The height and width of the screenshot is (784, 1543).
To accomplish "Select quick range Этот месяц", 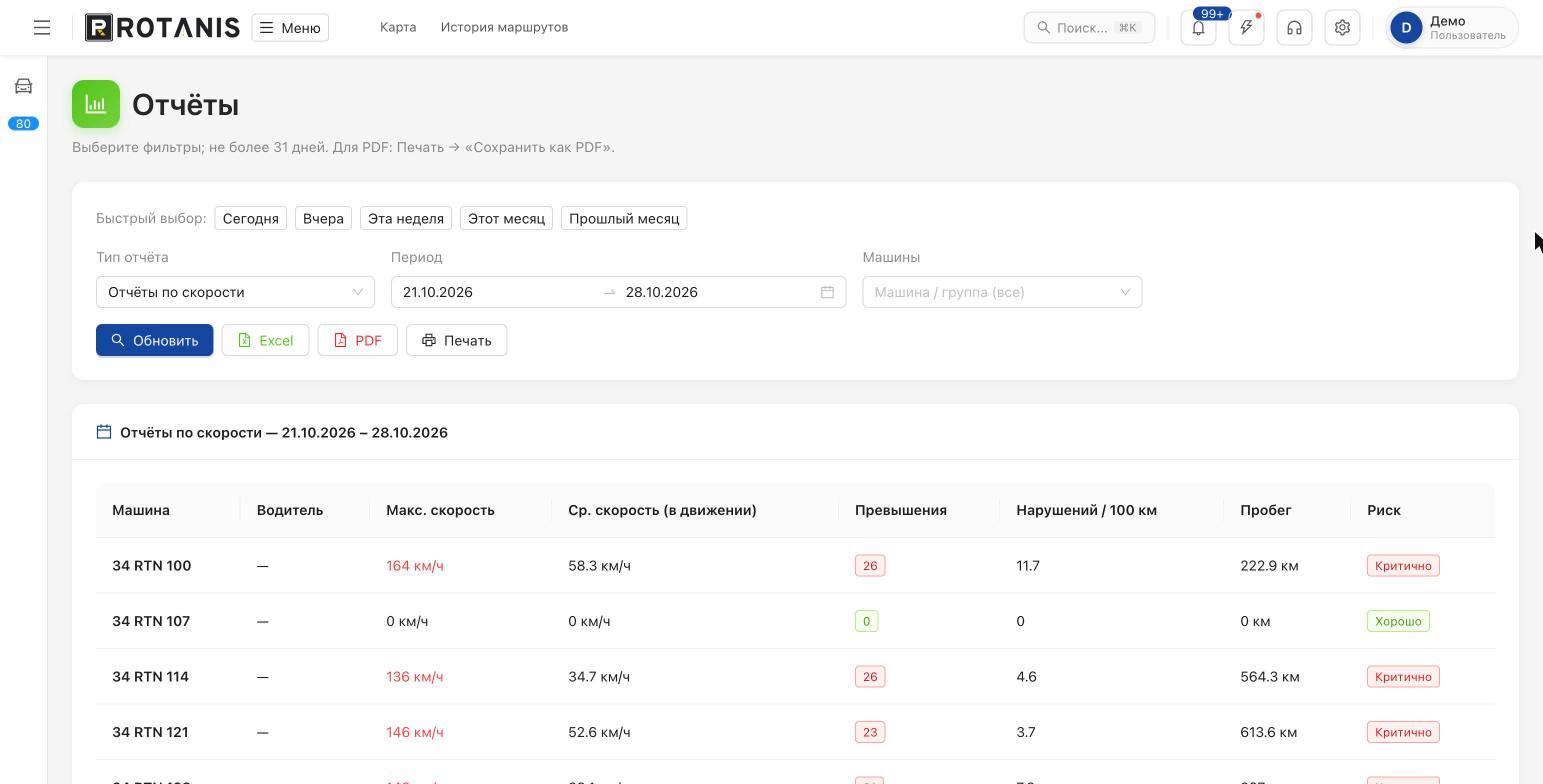I will point(506,218).
